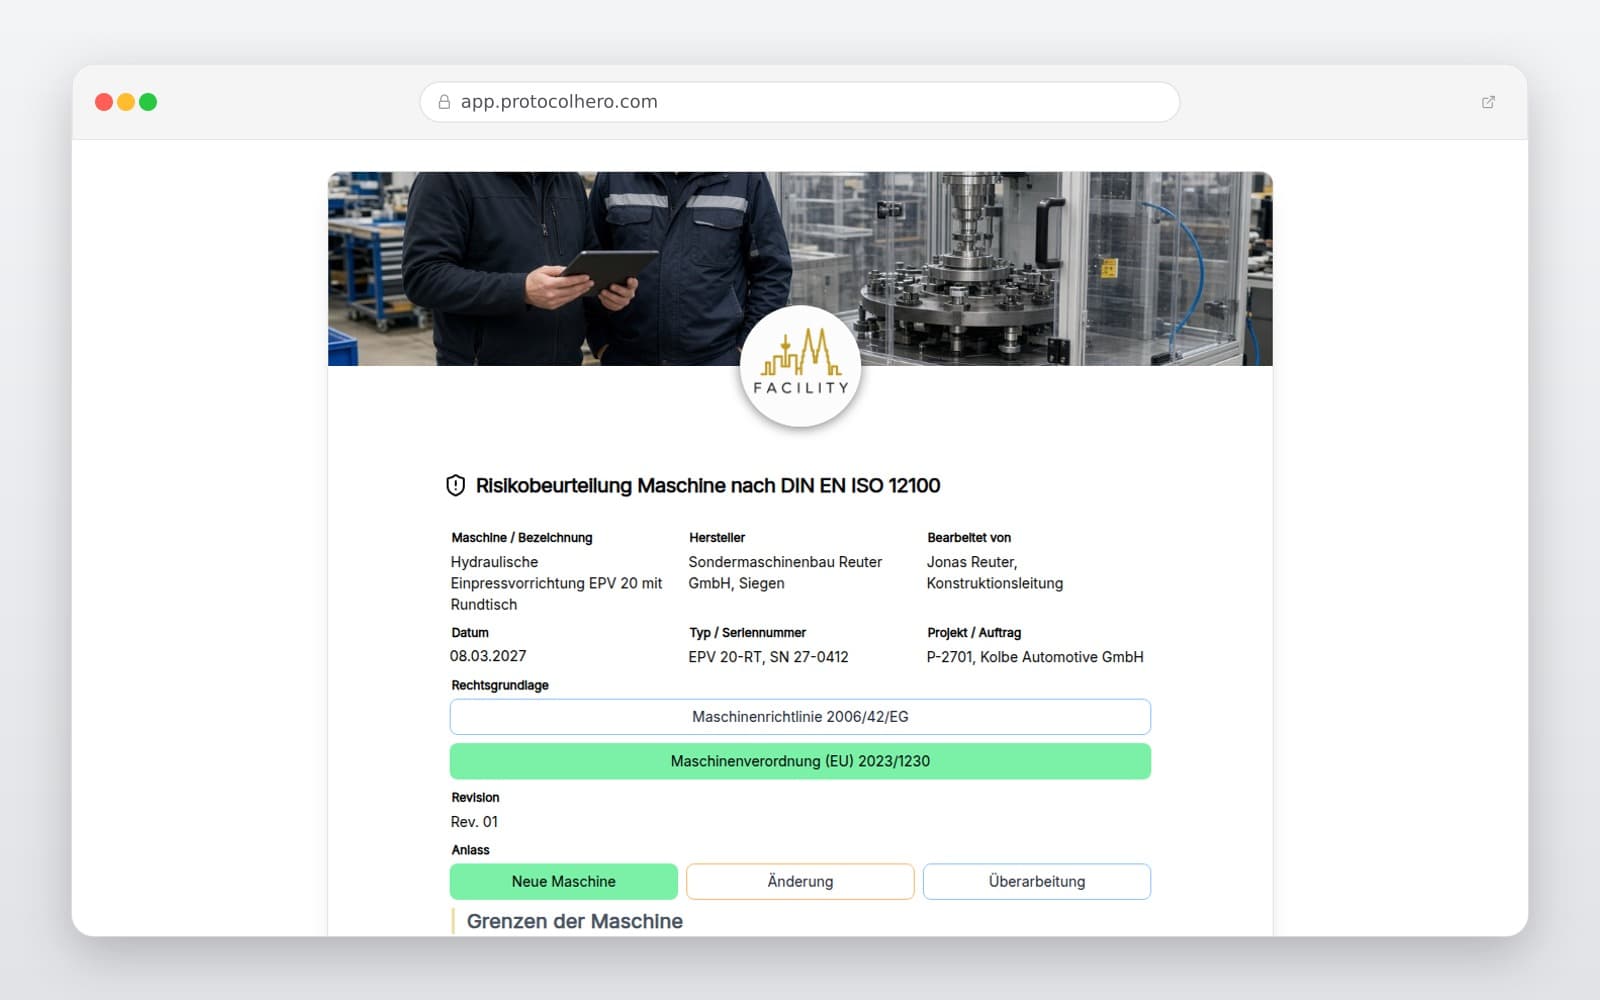Click the Hersteller label
The height and width of the screenshot is (1000, 1600).
click(x=717, y=538)
